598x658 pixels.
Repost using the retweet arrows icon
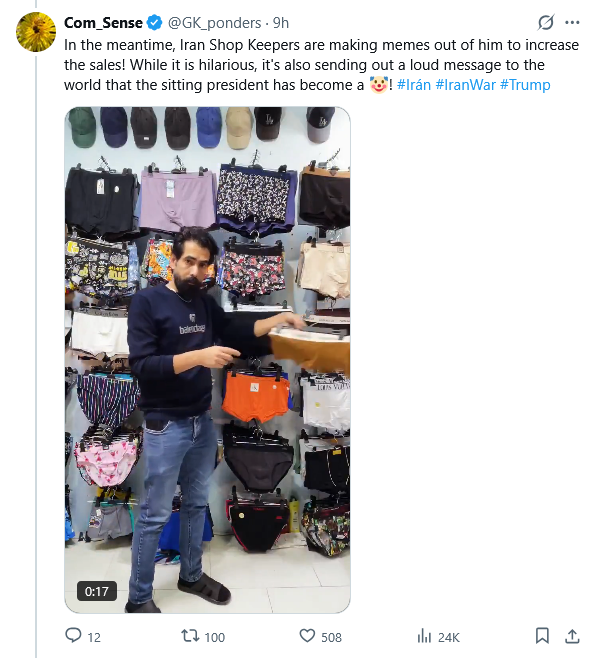[190, 636]
